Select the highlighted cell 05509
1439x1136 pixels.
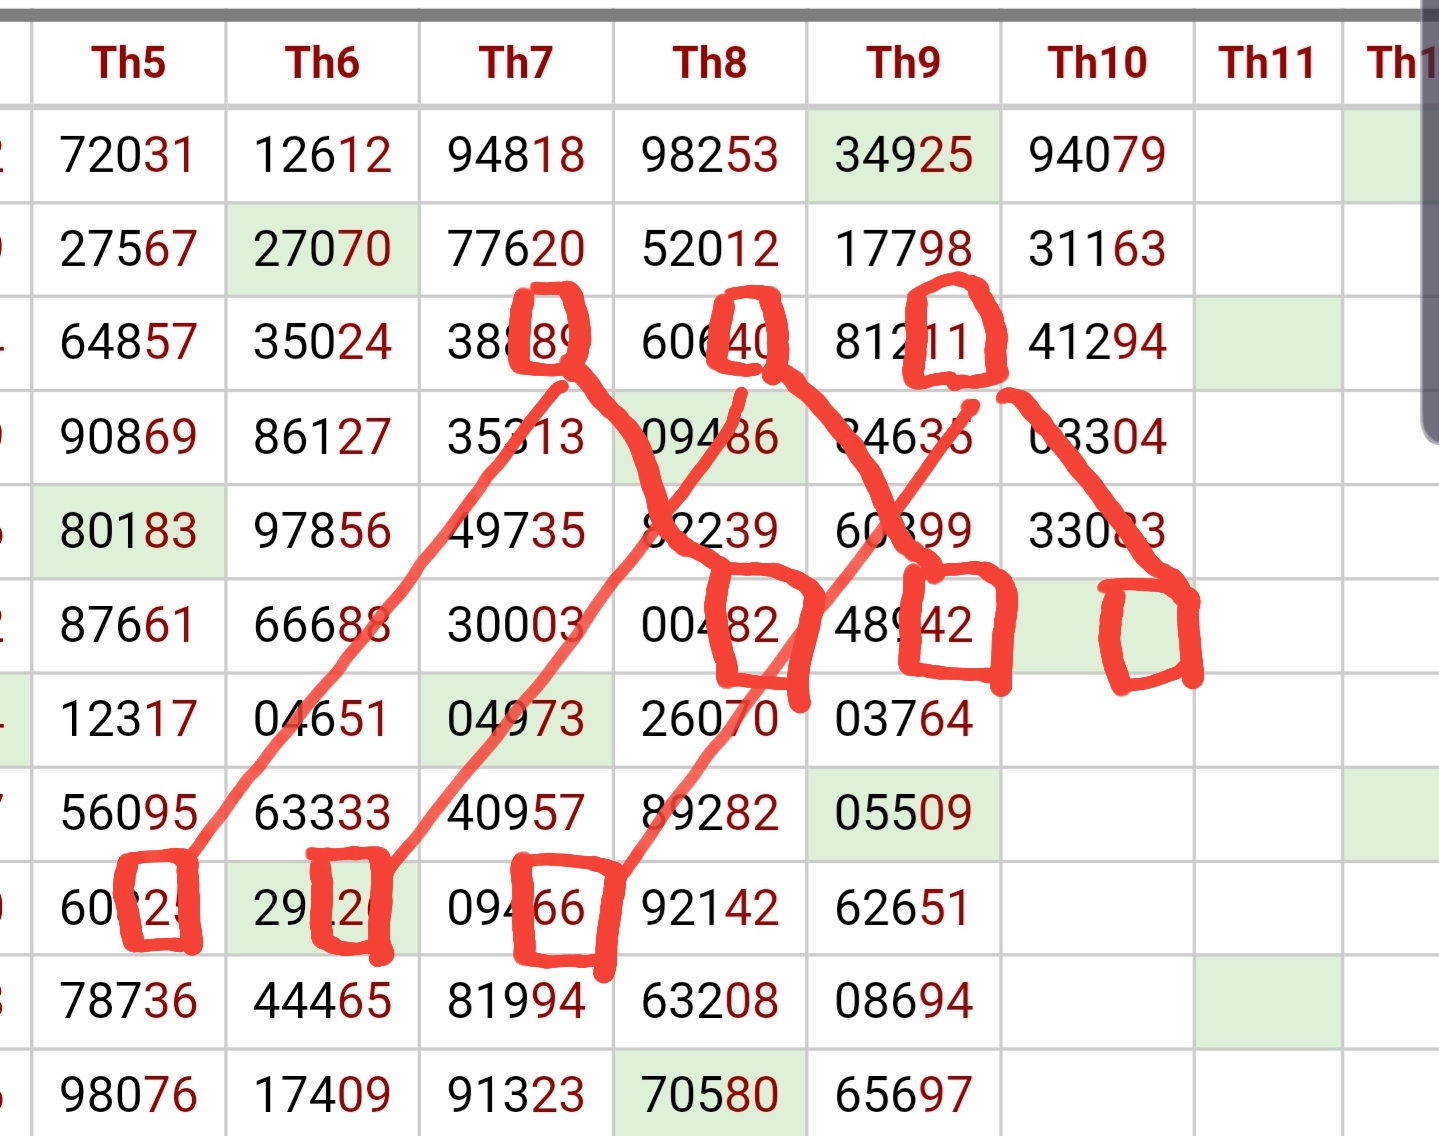click(x=904, y=814)
